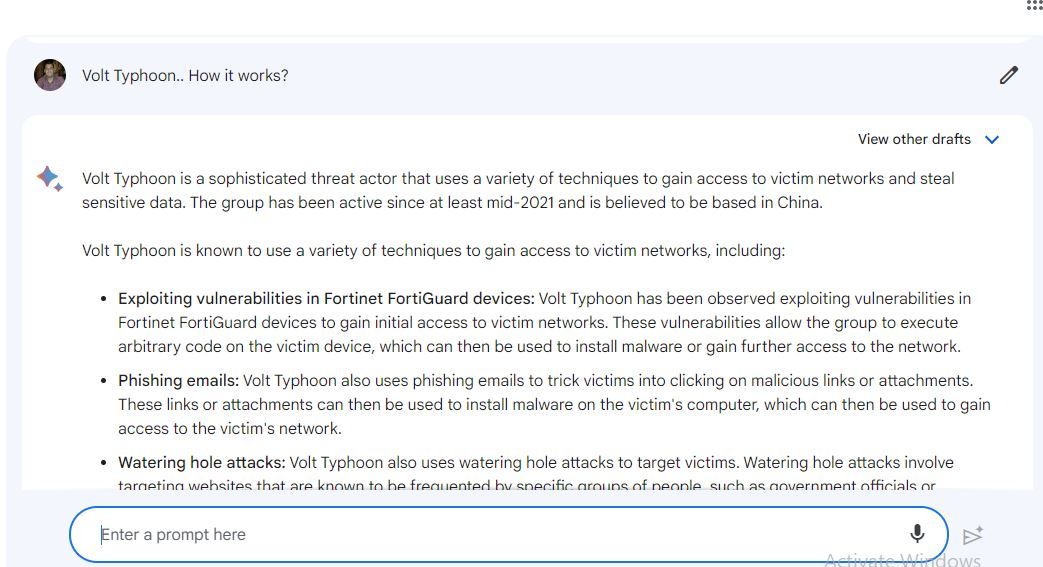Click the word "China" in the first paragraph
The image size is (1043, 567).
click(x=797, y=203)
